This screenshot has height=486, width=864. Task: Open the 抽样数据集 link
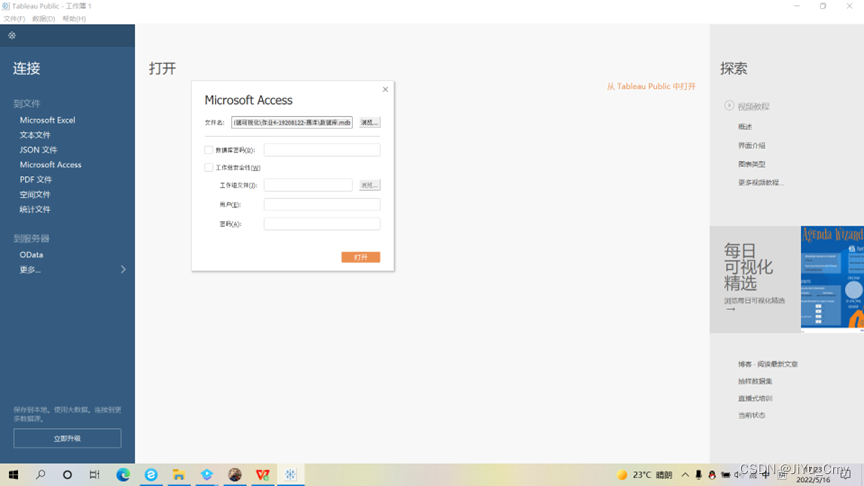[x=755, y=381]
